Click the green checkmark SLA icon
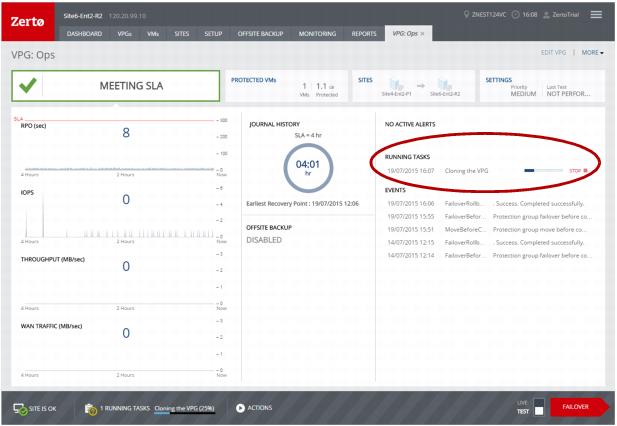This screenshot has width=617, height=426. [x=28, y=85]
